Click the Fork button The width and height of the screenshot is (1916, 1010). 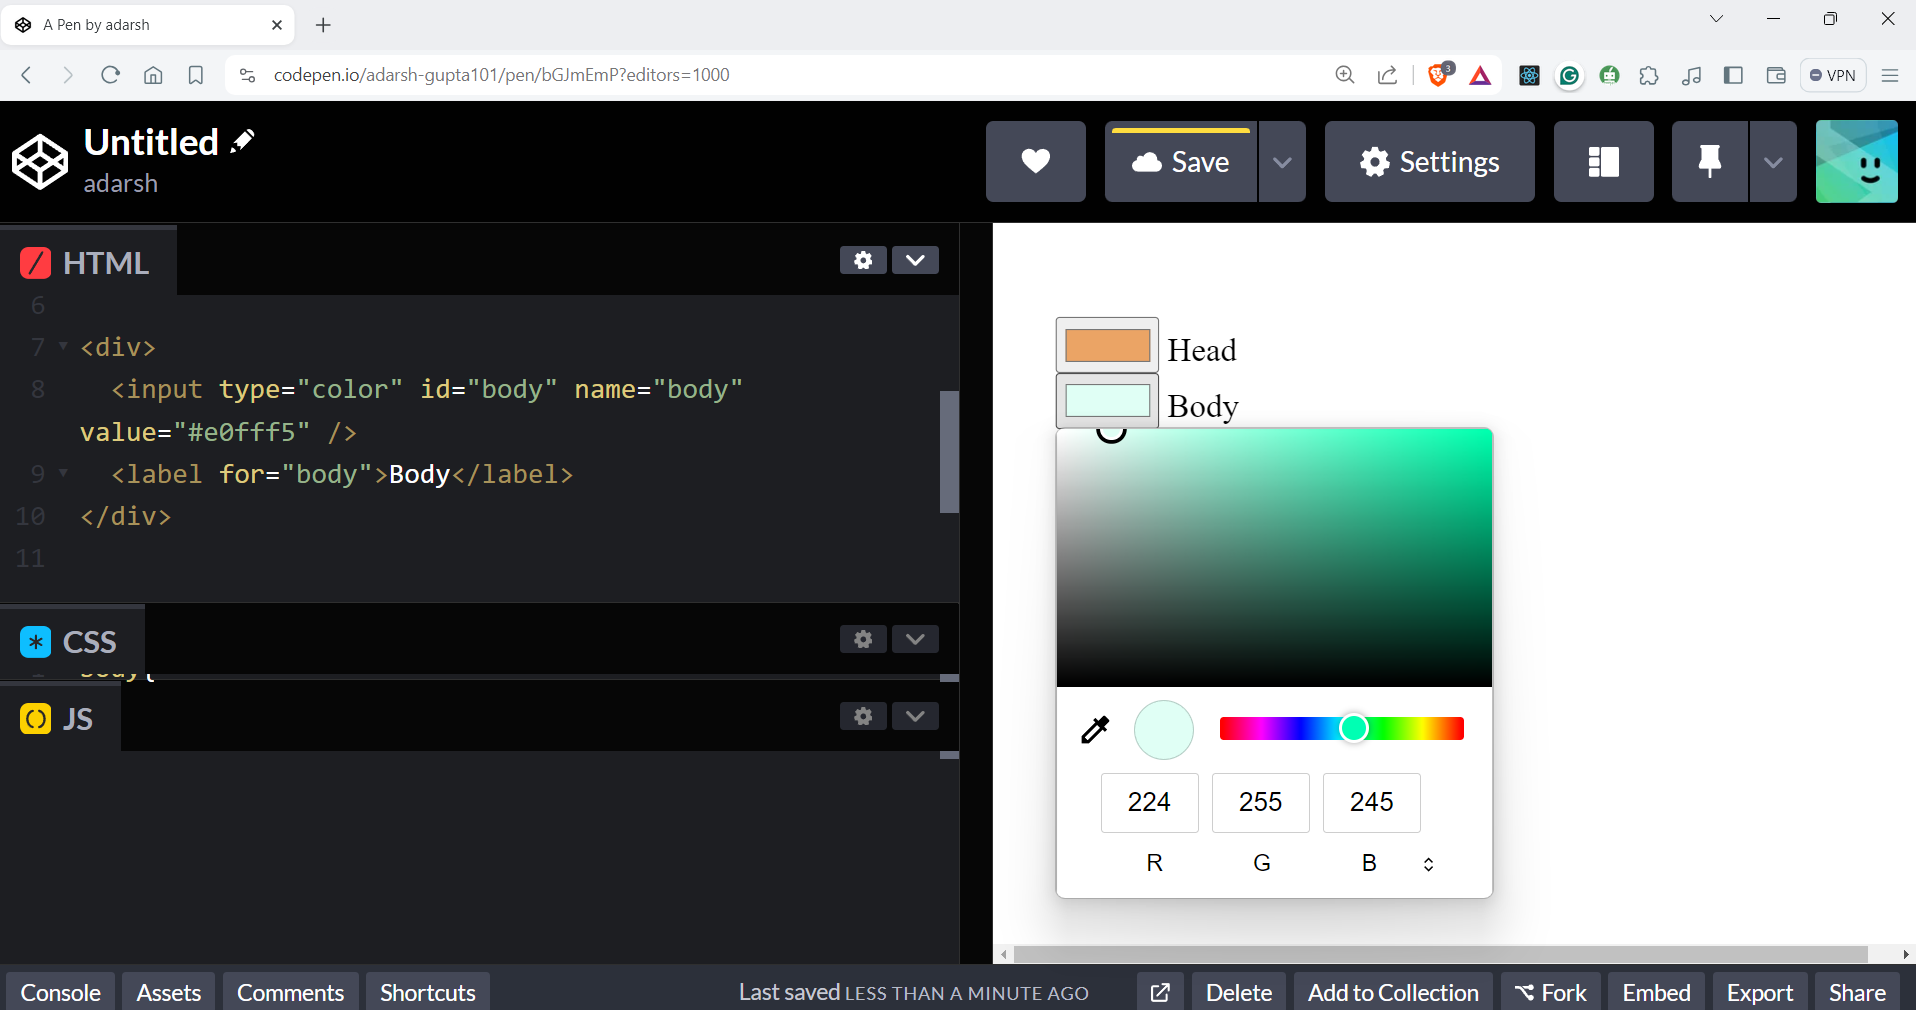(1550, 992)
